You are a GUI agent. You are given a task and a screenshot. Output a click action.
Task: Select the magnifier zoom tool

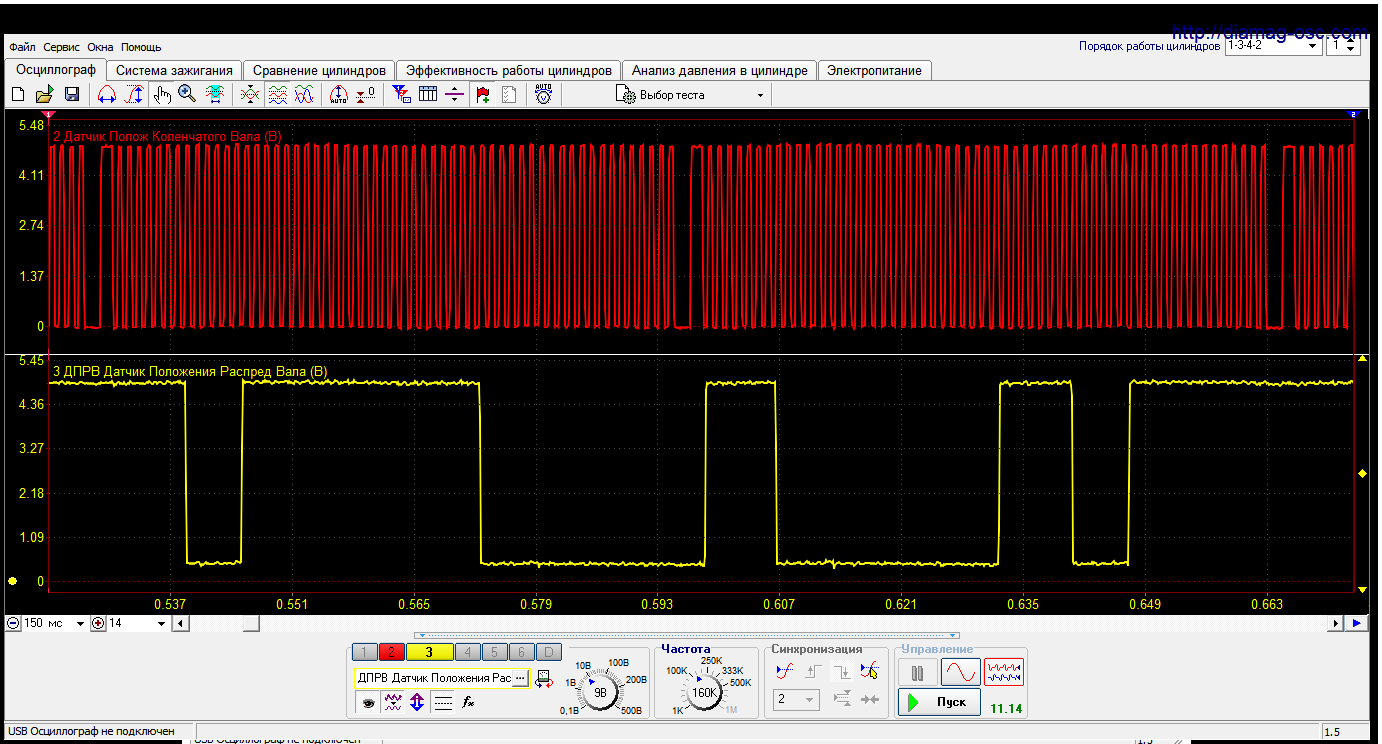click(187, 94)
